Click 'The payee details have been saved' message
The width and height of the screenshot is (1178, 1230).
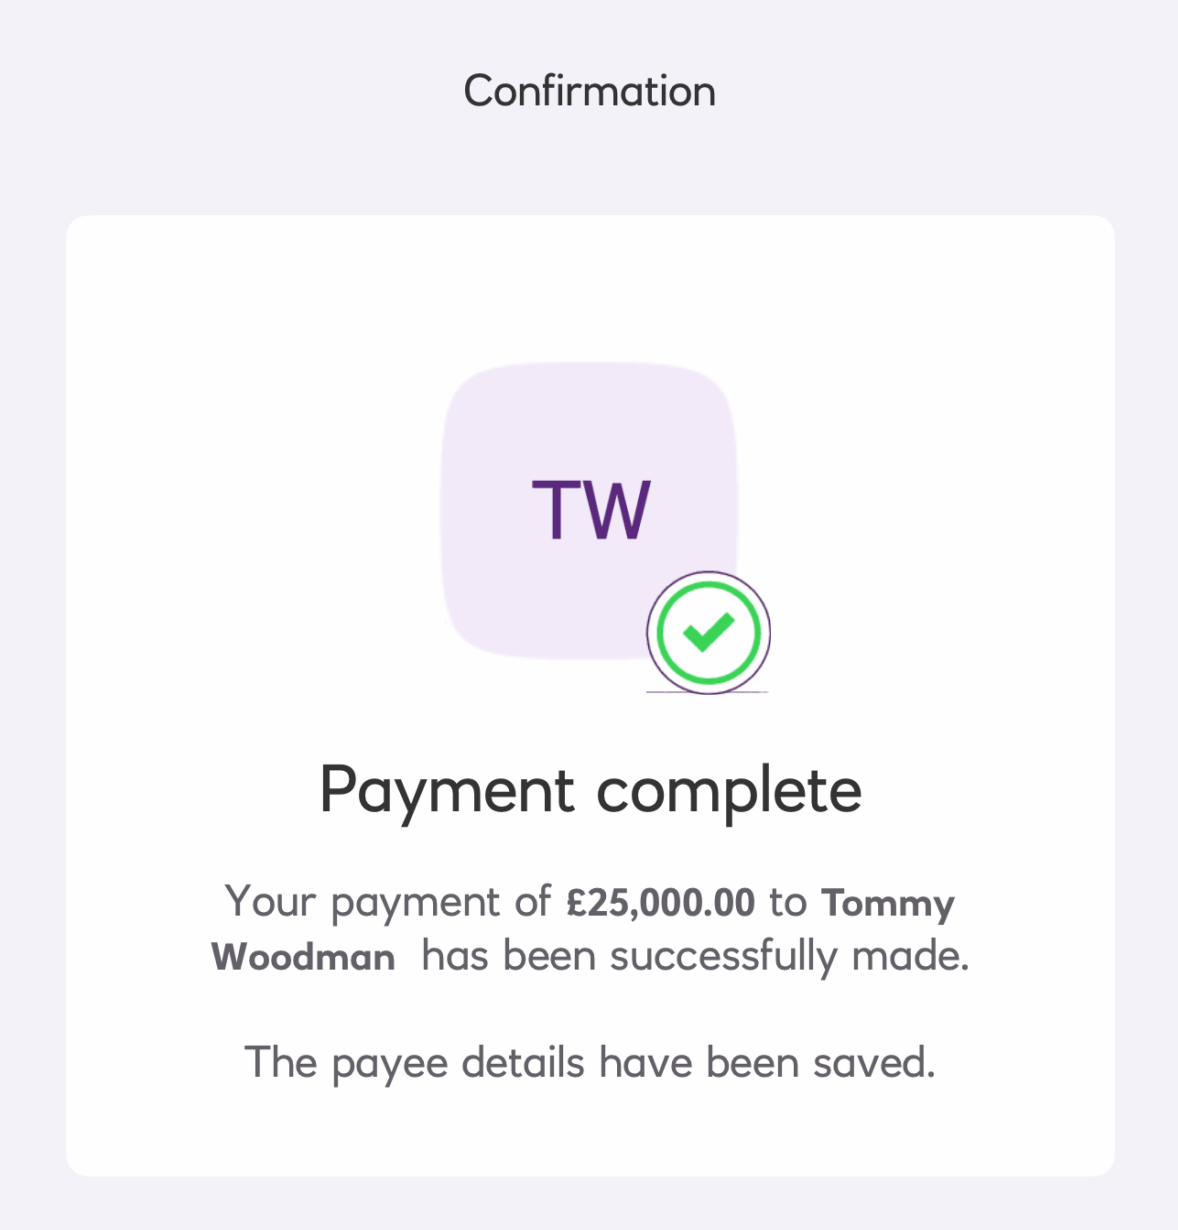pyautogui.click(x=589, y=1062)
